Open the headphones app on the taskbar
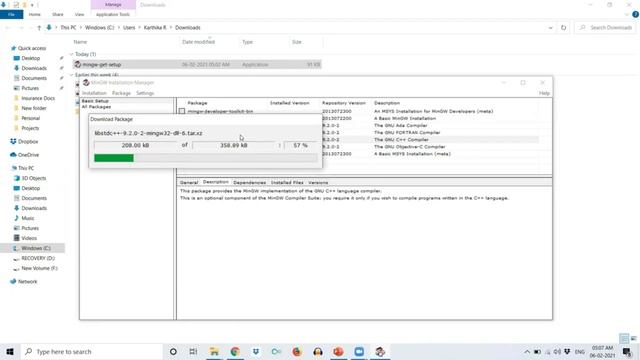The width and height of the screenshot is (640, 360). click(318, 351)
